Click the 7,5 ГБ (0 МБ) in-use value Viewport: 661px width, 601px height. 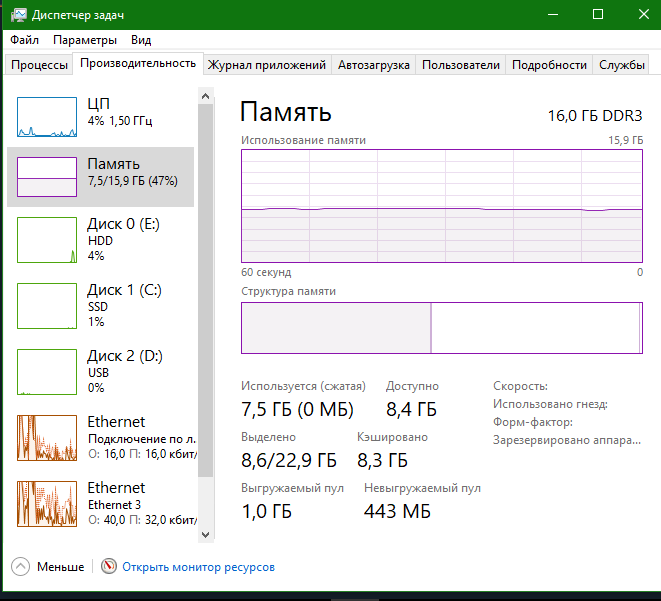pyautogui.click(x=297, y=409)
